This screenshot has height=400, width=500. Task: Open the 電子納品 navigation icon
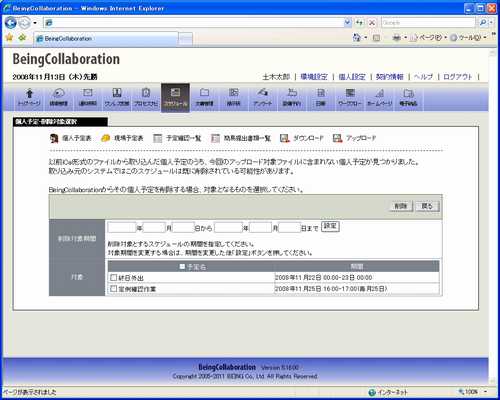408,97
